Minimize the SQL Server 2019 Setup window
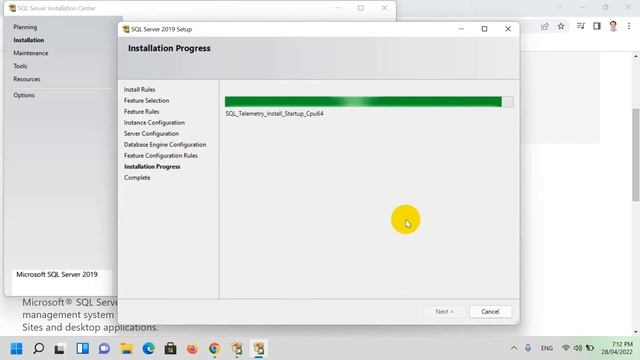The image size is (640, 360). pyautogui.click(x=461, y=29)
